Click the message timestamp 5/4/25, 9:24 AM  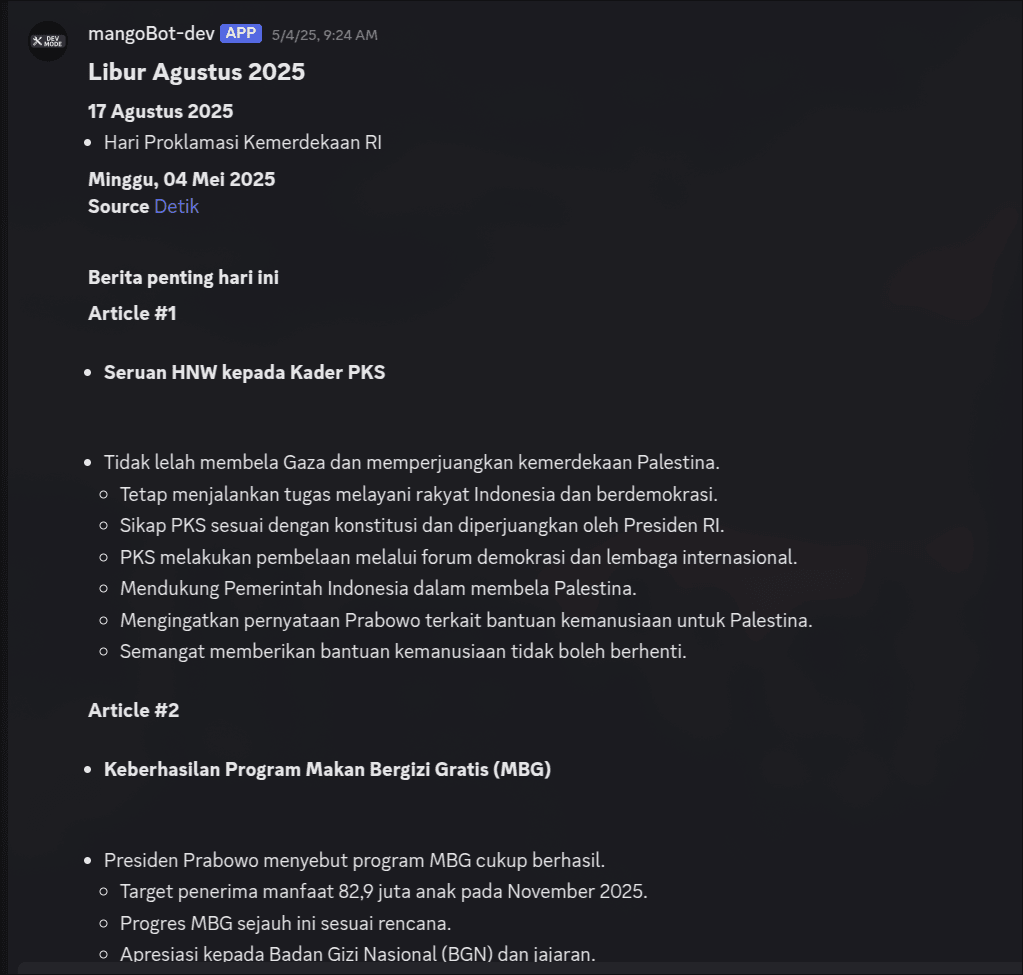pyautogui.click(x=324, y=35)
